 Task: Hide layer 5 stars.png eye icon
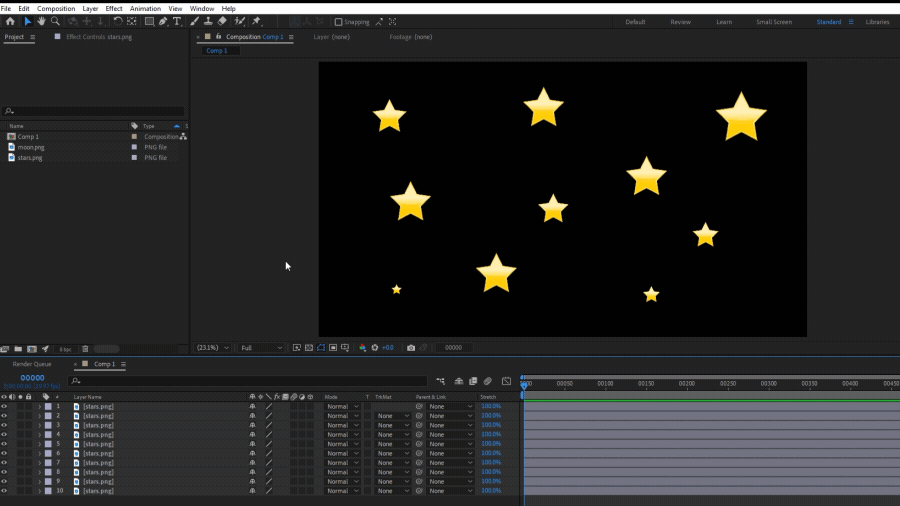click(4, 444)
